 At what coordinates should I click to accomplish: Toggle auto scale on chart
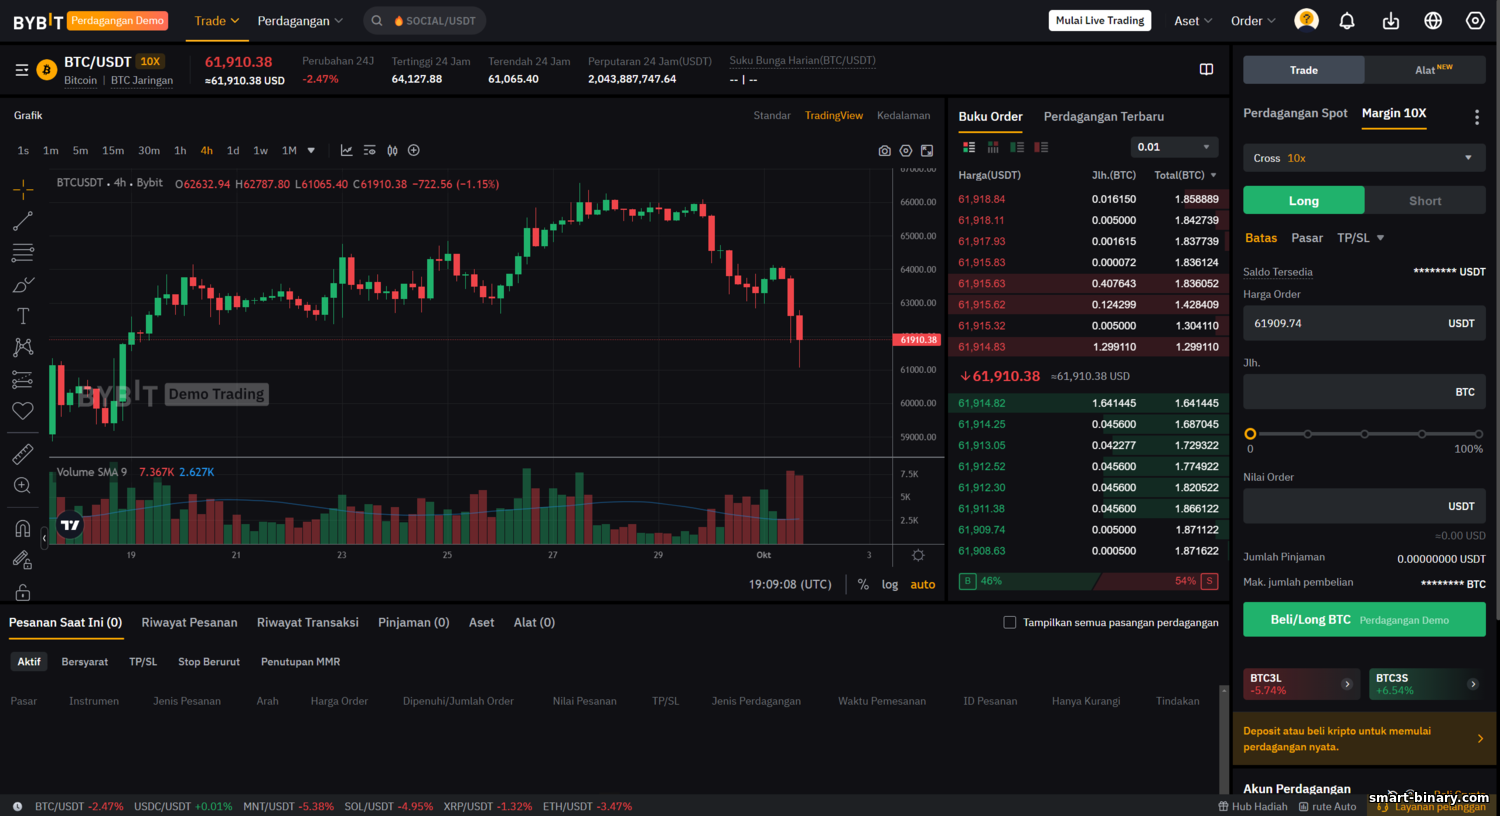pos(923,584)
